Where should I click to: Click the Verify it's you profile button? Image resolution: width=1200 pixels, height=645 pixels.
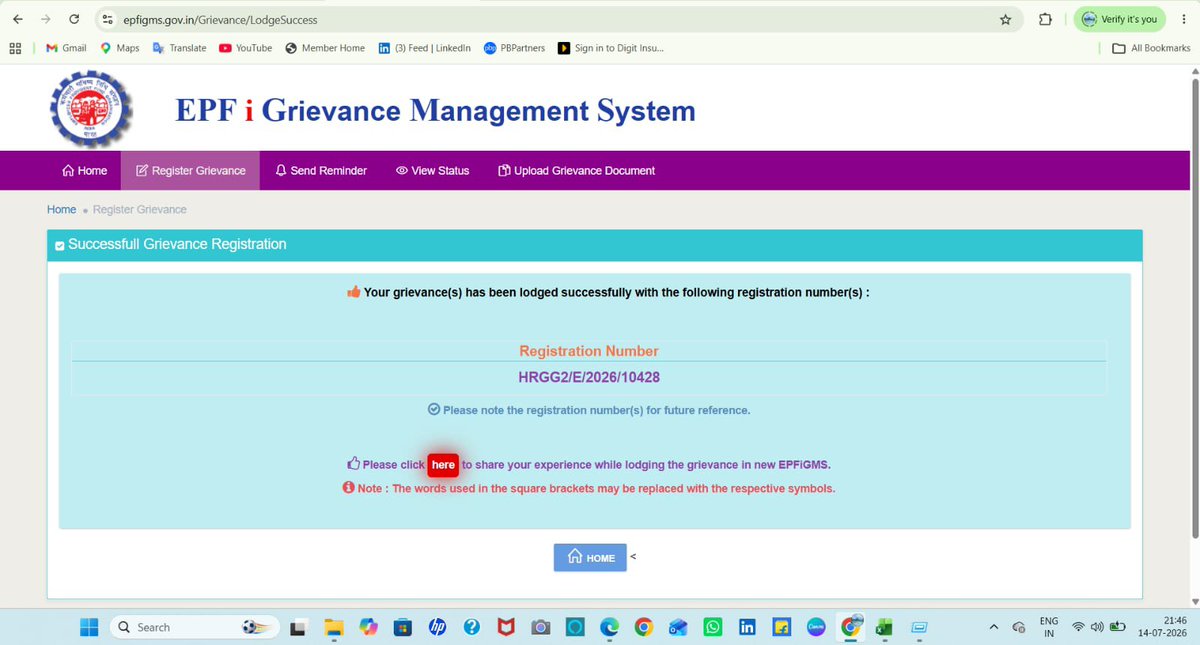pos(1119,19)
